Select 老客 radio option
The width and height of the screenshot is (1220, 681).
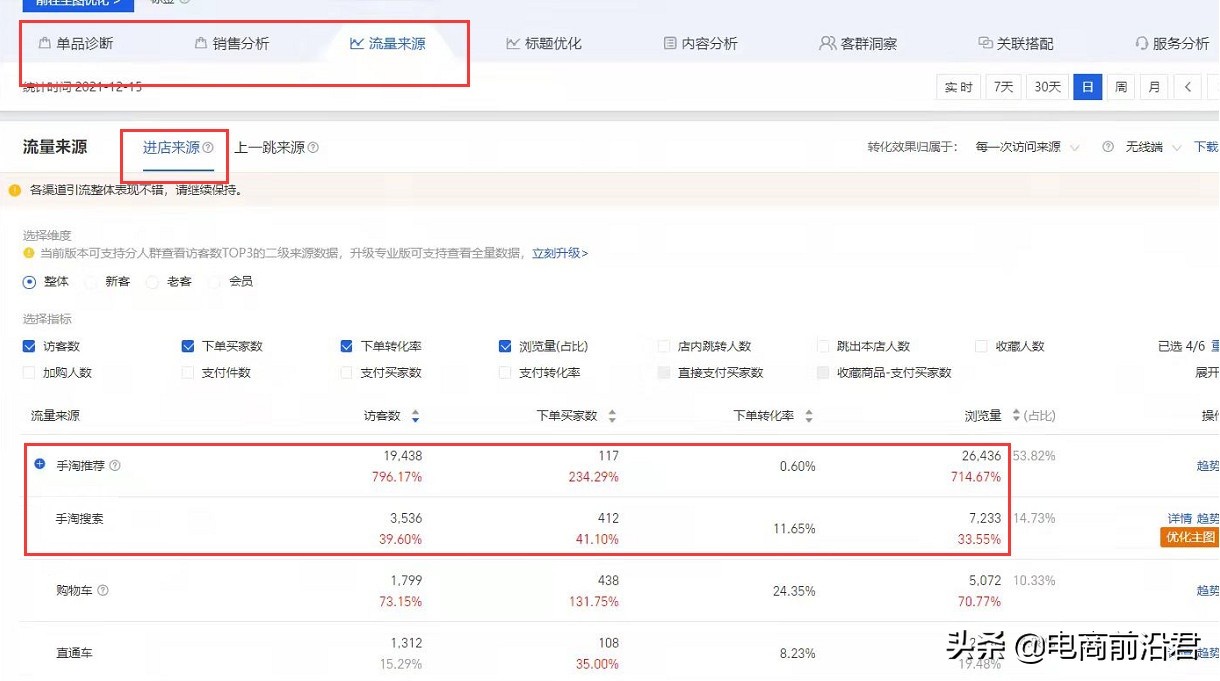[x=153, y=282]
